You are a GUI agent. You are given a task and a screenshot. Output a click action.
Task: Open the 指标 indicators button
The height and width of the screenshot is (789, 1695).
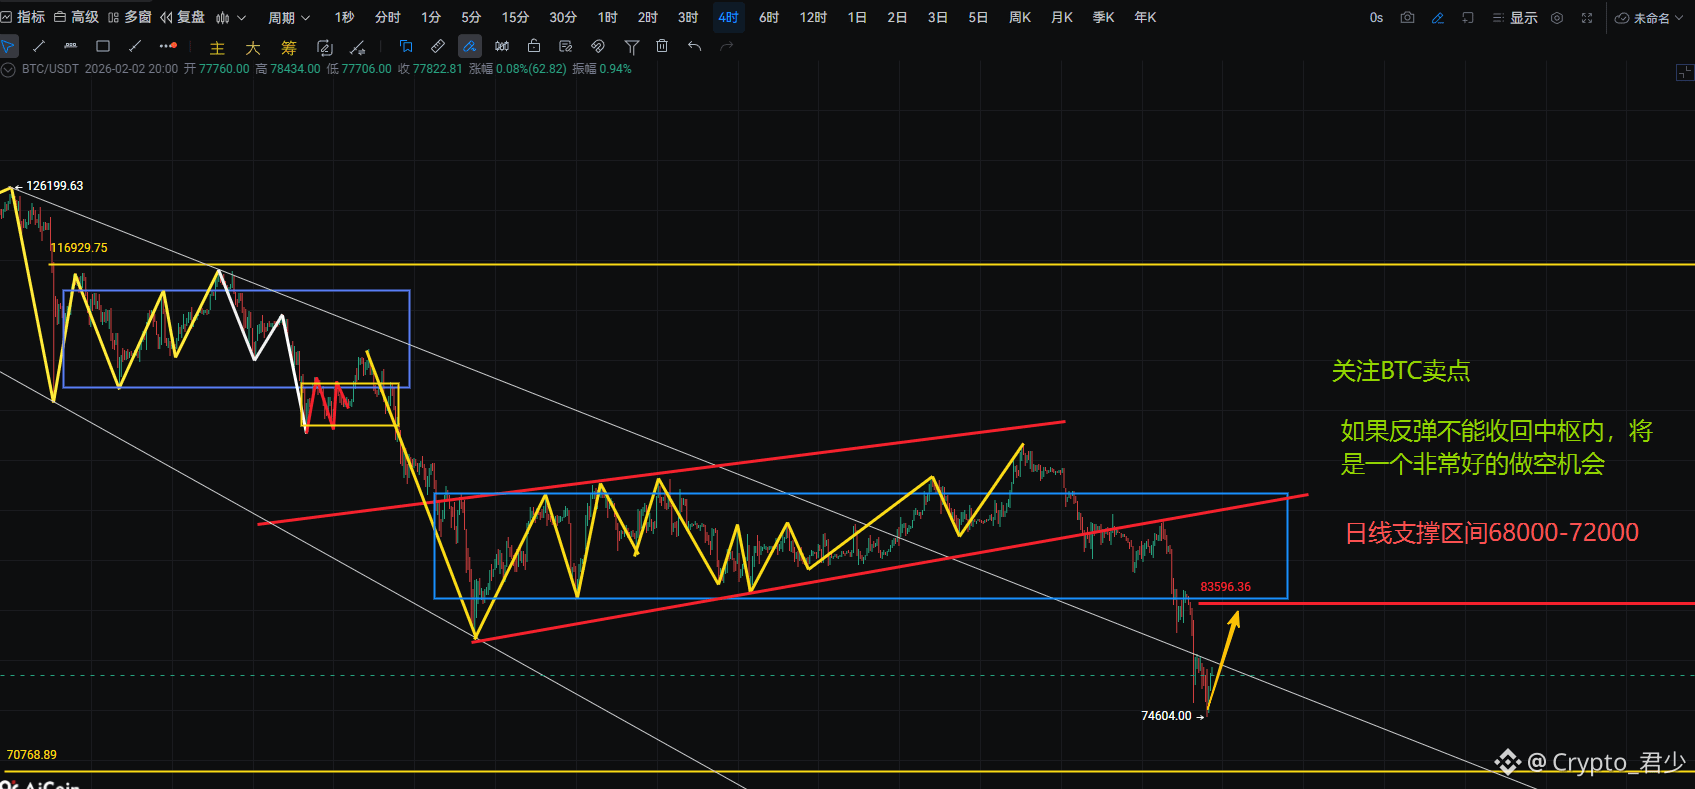(x=23, y=18)
